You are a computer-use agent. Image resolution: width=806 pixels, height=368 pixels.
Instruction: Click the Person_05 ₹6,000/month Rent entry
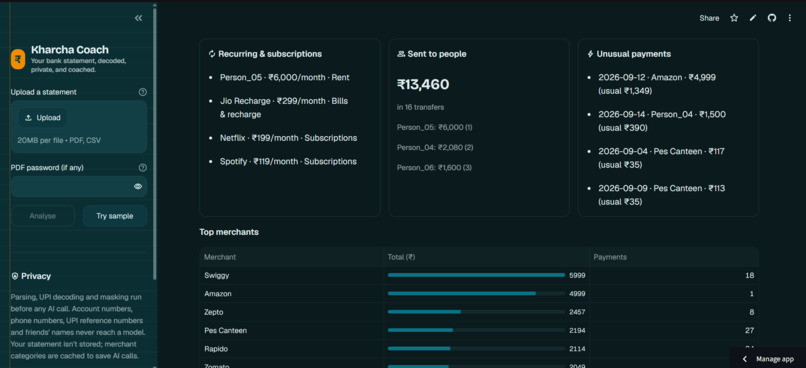pyautogui.click(x=284, y=78)
